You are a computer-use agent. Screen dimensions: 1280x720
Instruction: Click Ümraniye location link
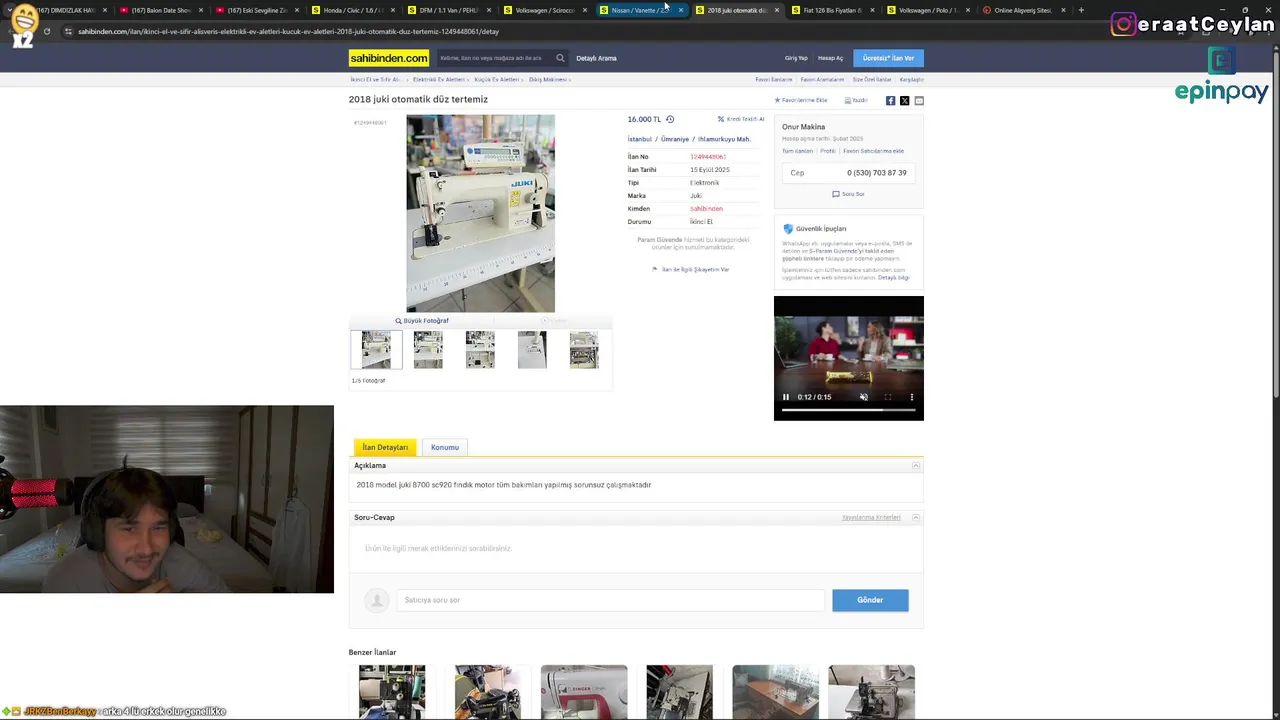[x=675, y=139]
